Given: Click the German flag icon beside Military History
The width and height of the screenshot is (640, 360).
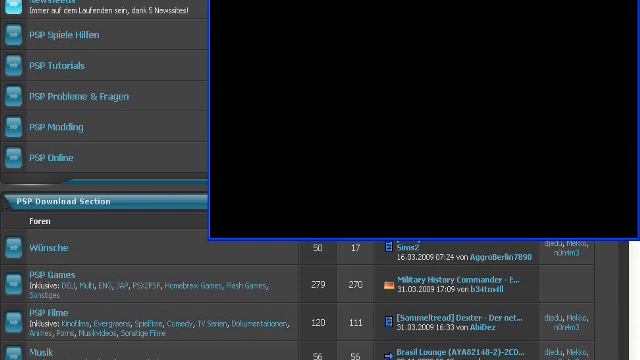Looking at the screenshot, I should pos(389,285).
